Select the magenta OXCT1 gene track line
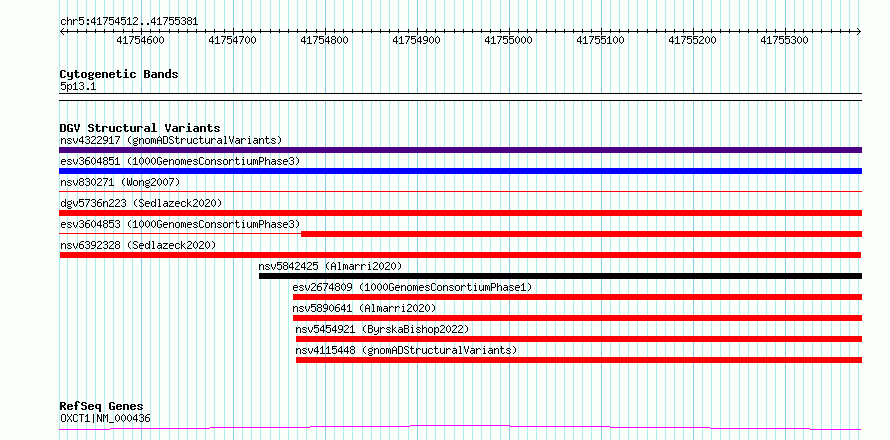The height and width of the screenshot is (440, 890). click(460, 428)
